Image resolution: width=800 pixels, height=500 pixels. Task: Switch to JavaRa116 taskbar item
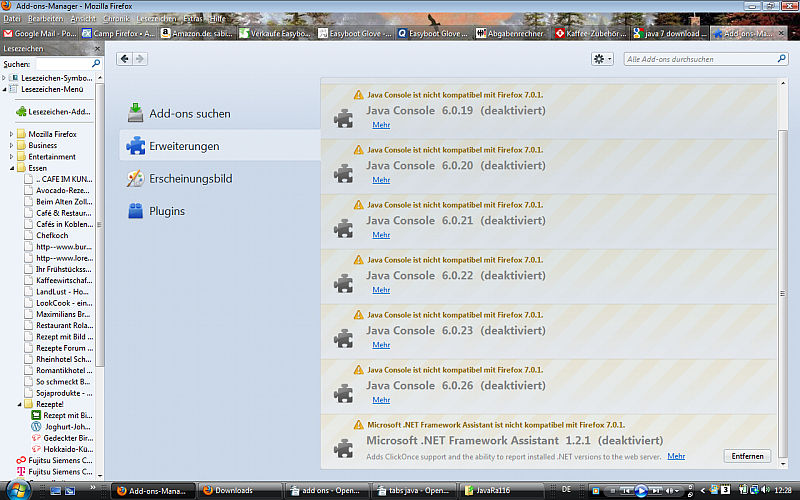point(499,490)
